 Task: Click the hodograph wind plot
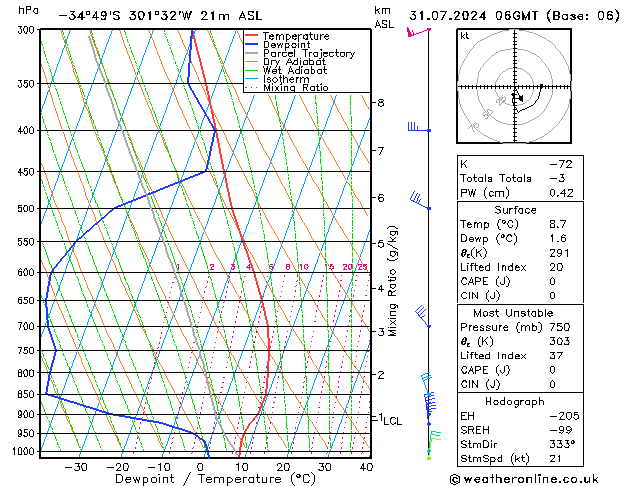coord(514,86)
